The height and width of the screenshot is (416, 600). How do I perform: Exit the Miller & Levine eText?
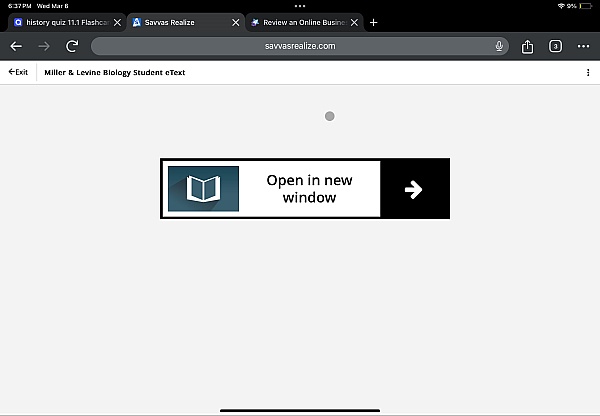18,72
